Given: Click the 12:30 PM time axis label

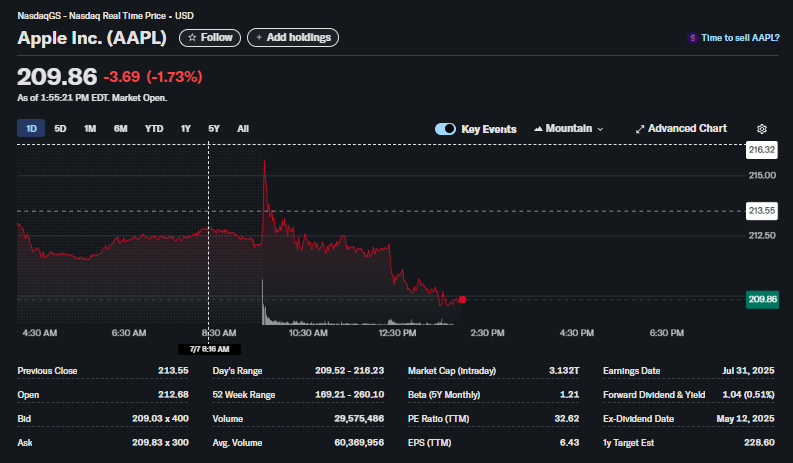Looking at the screenshot, I should click(x=398, y=333).
